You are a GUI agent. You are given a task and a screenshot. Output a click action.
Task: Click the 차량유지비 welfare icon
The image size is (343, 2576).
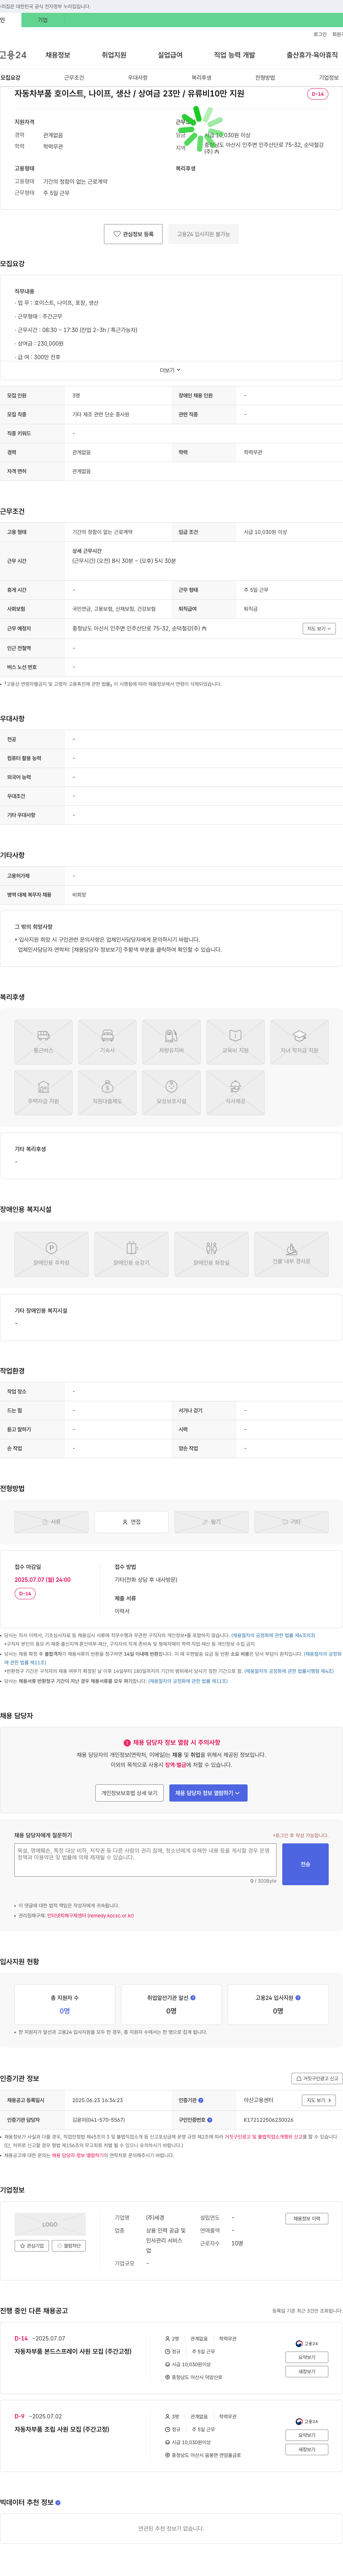coord(171,1042)
